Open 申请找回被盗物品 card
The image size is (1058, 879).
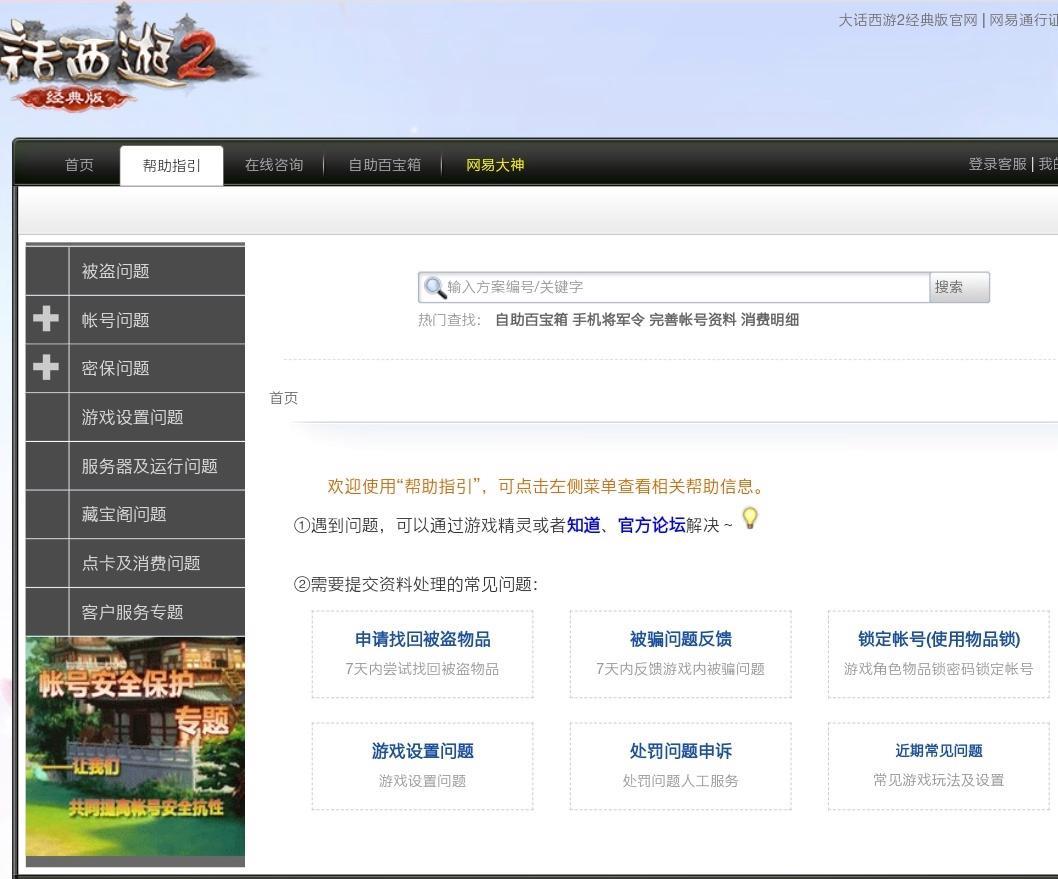point(422,654)
